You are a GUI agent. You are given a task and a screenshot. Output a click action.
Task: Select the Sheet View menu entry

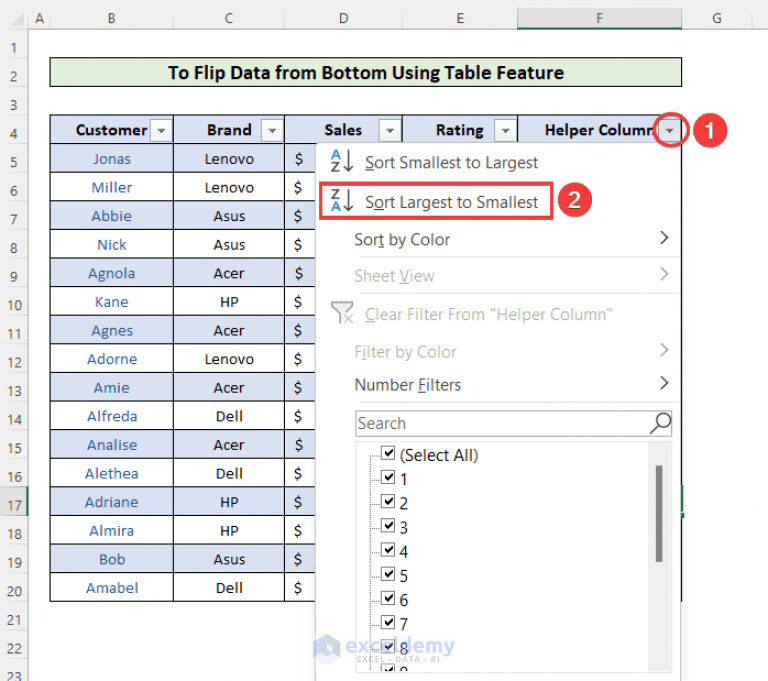point(394,276)
